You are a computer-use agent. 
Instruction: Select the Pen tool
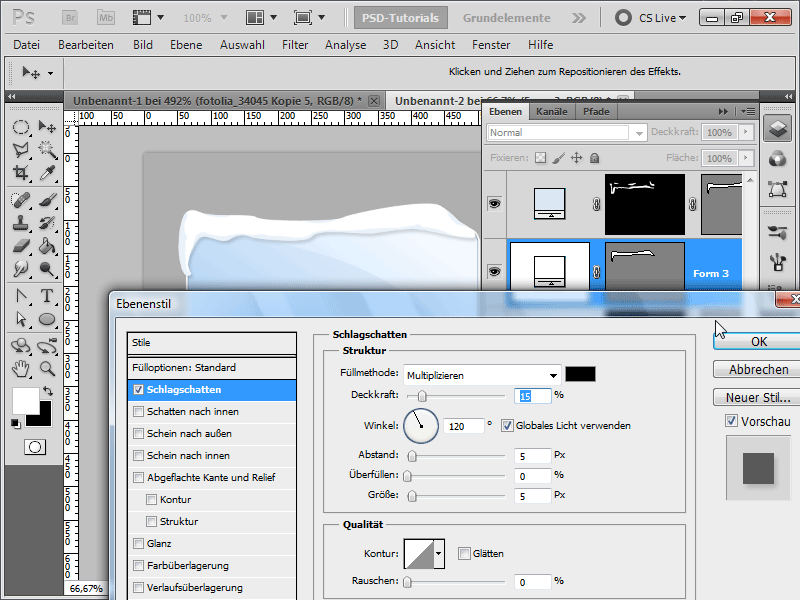point(20,296)
